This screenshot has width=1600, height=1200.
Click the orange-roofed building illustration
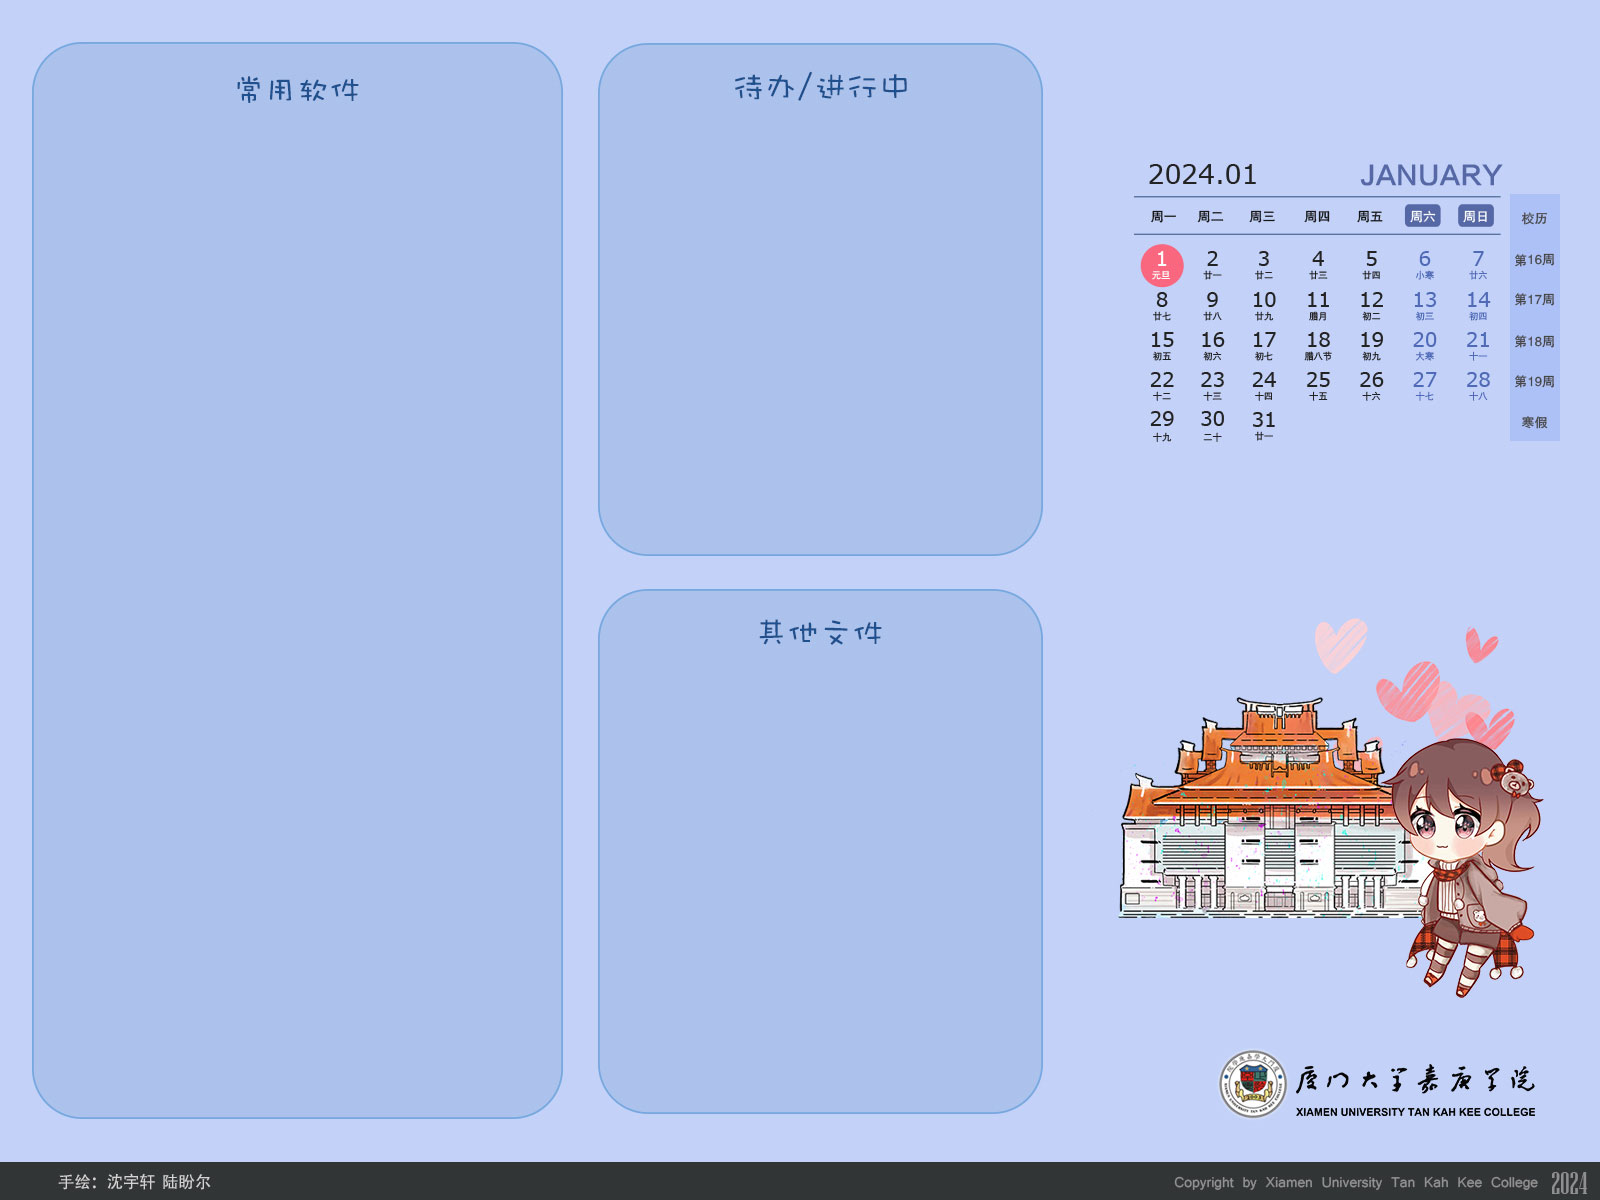pyautogui.click(x=1262, y=812)
